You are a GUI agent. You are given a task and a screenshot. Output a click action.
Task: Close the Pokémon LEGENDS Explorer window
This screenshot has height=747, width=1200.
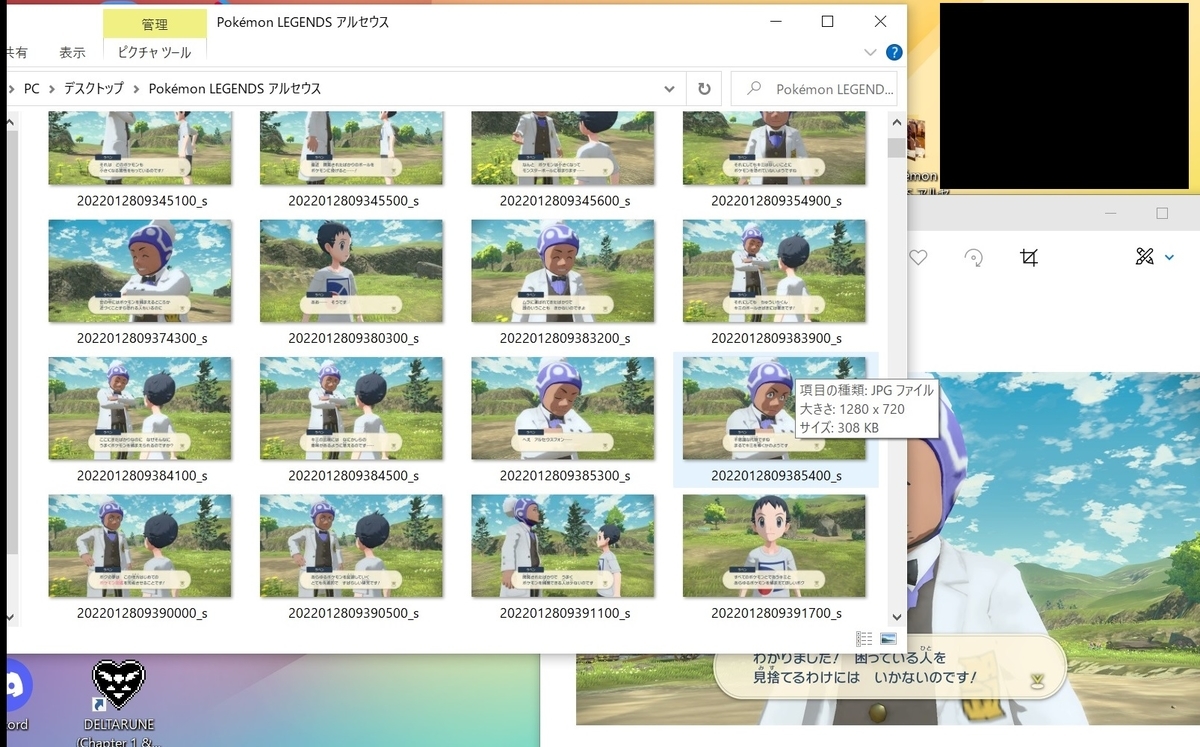coord(880,22)
